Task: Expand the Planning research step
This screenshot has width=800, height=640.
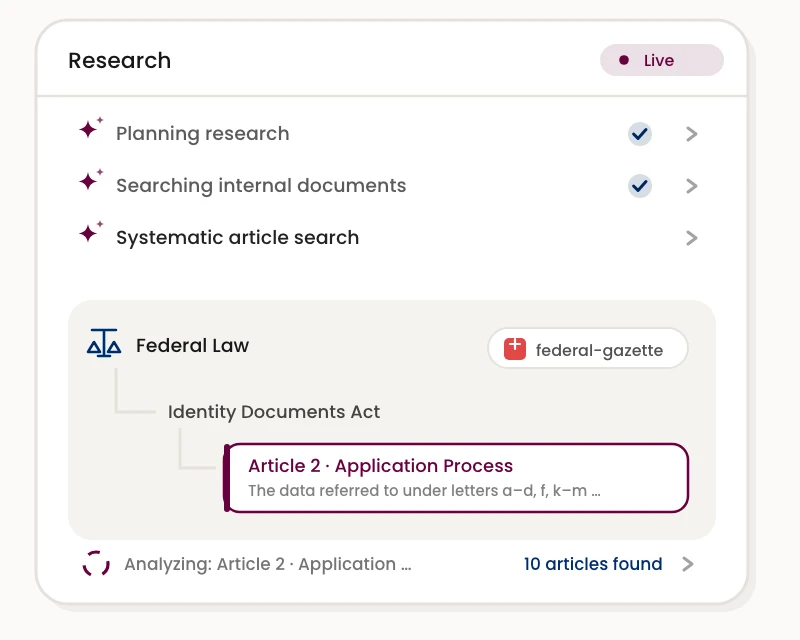Action: (x=692, y=134)
